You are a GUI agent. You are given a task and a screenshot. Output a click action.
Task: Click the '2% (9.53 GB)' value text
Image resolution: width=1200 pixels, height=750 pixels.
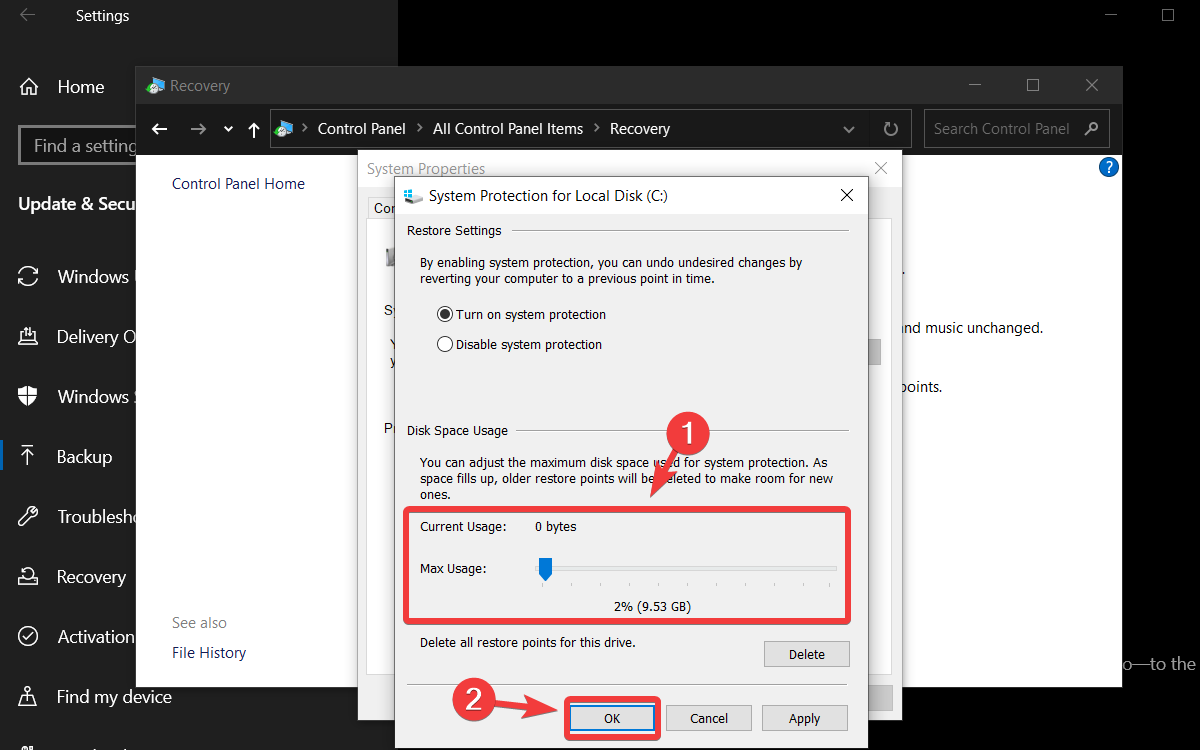652,607
